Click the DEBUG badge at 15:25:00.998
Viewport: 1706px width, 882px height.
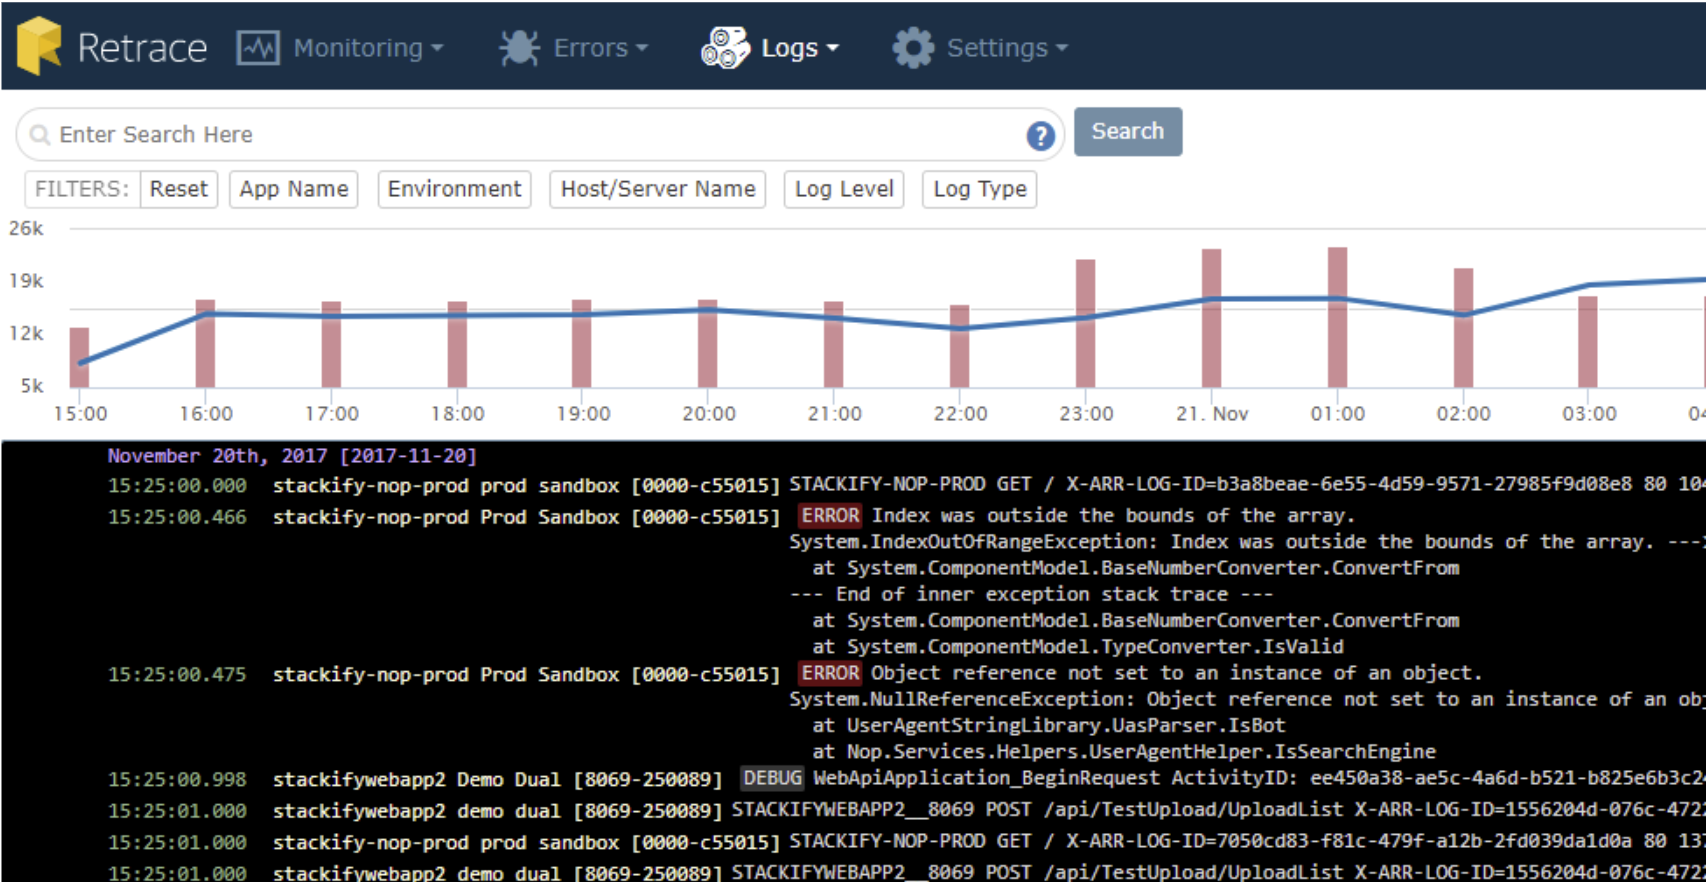coord(772,778)
